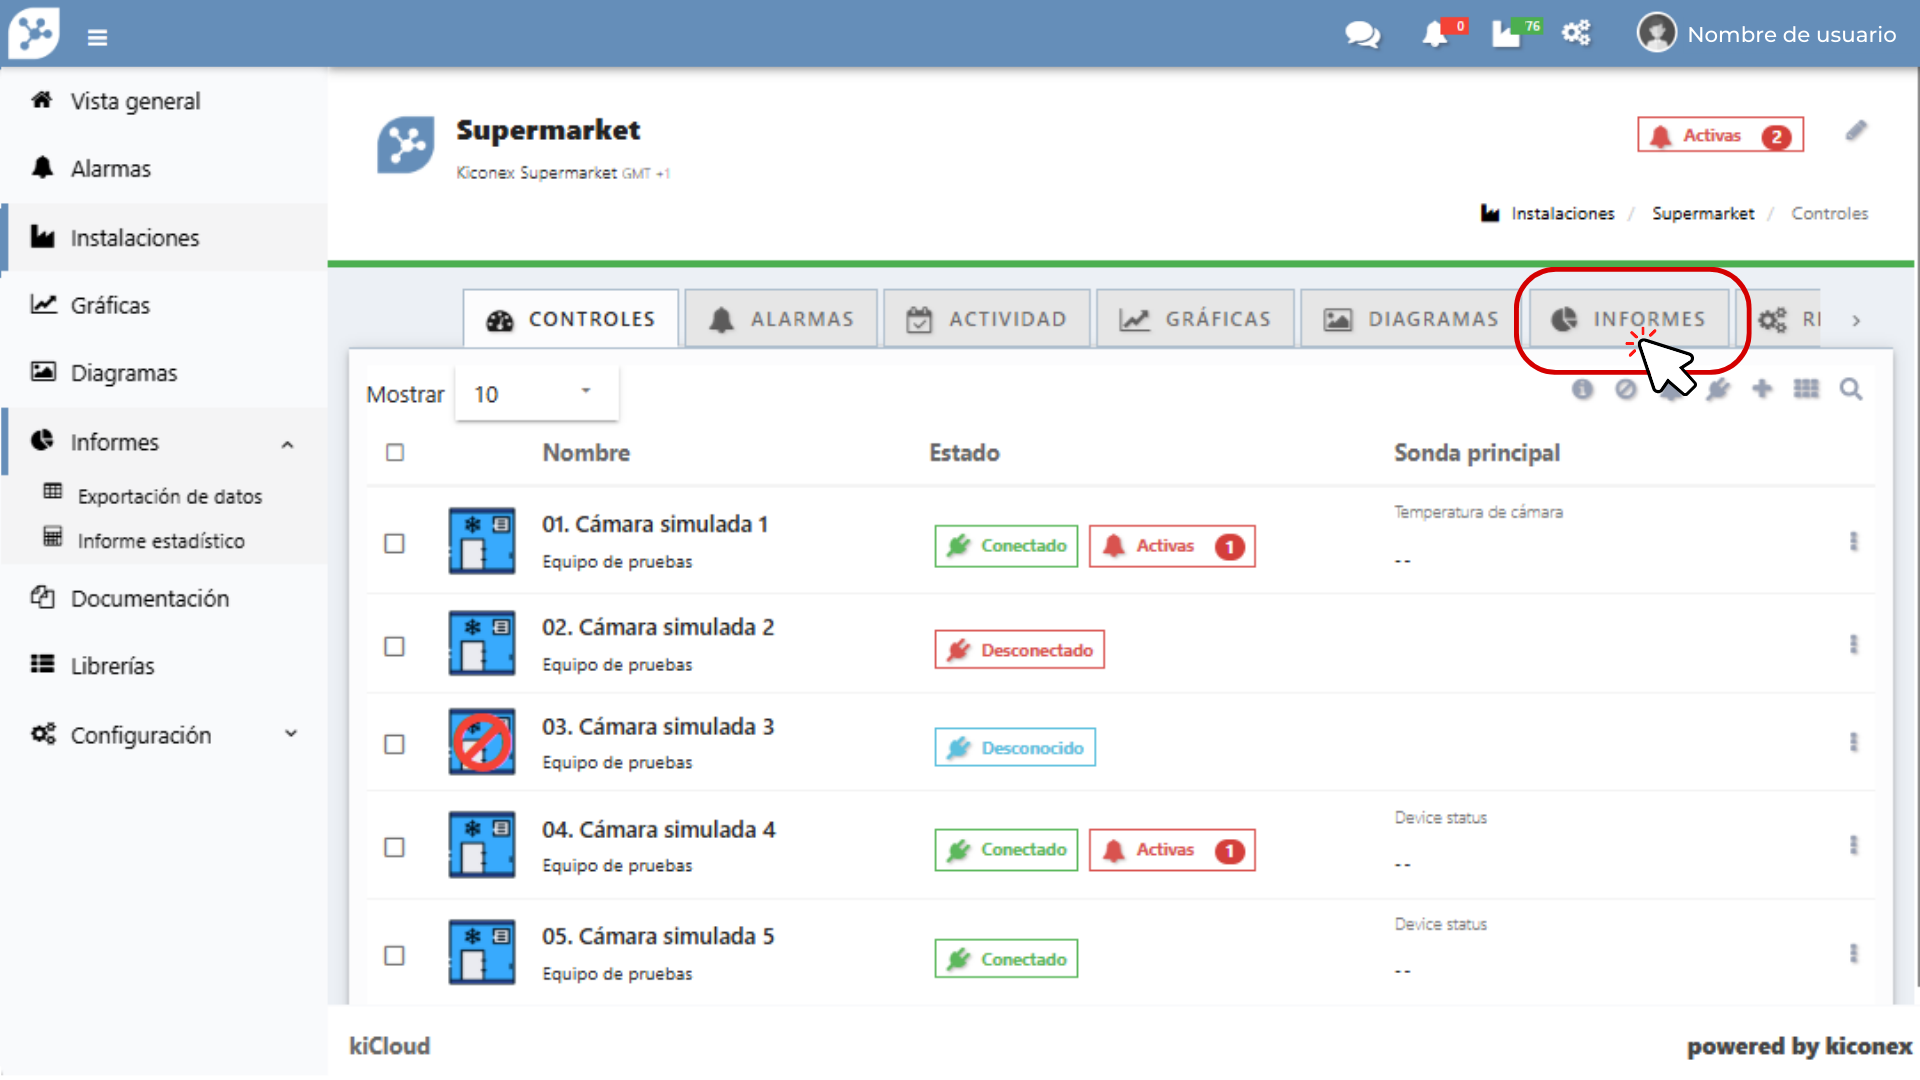Image resolution: width=1920 pixels, height=1080 pixels.
Task: Tick the checkbox for 03. Cámara simulada 3
Action: click(x=395, y=744)
